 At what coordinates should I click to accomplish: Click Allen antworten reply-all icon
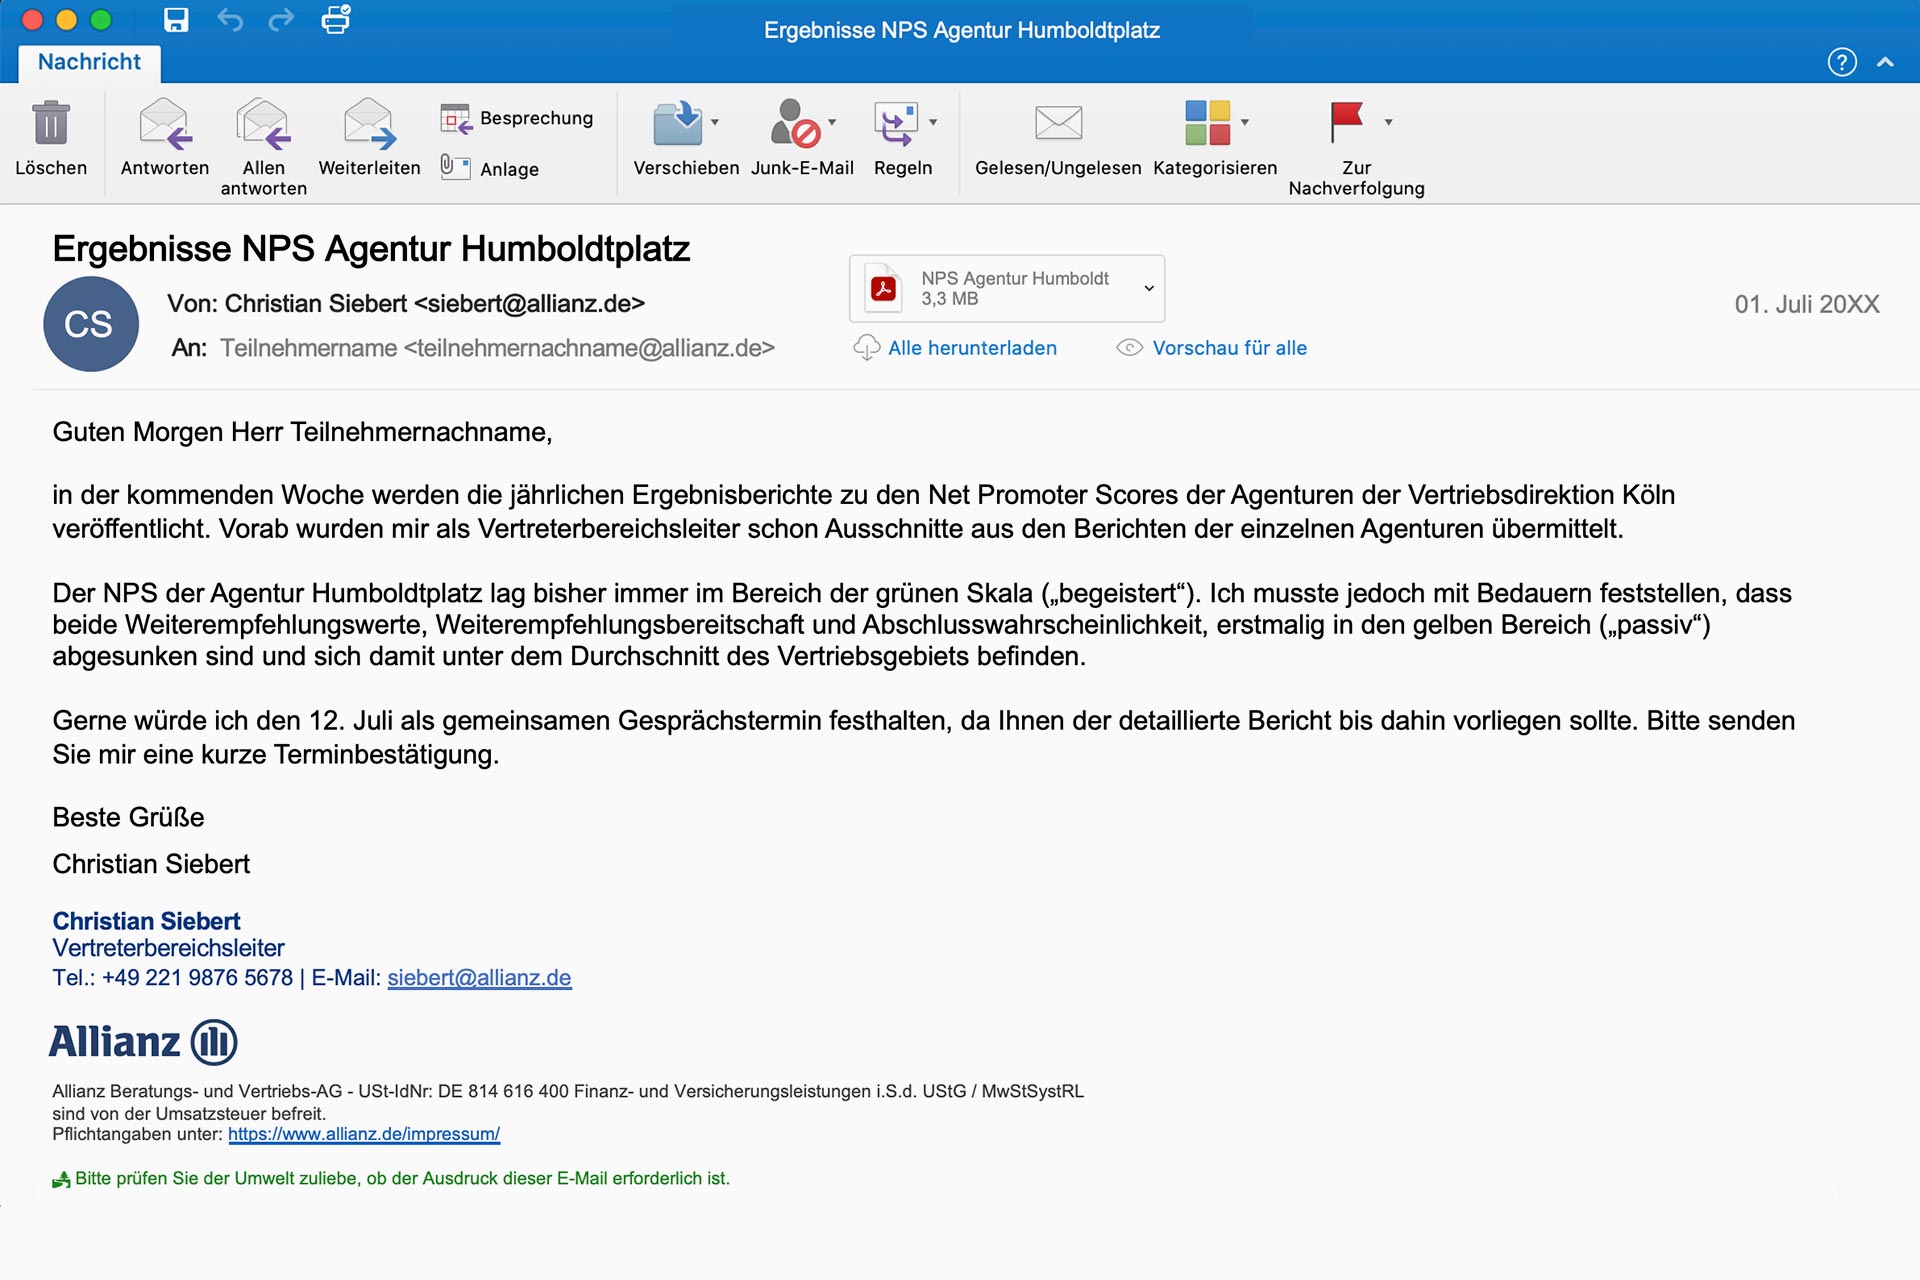click(x=264, y=124)
